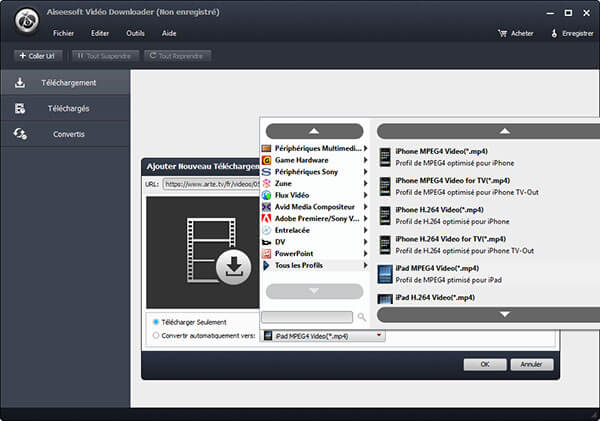Click the Coller Url button
Screen dimensions: 600x421
coord(38,55)
